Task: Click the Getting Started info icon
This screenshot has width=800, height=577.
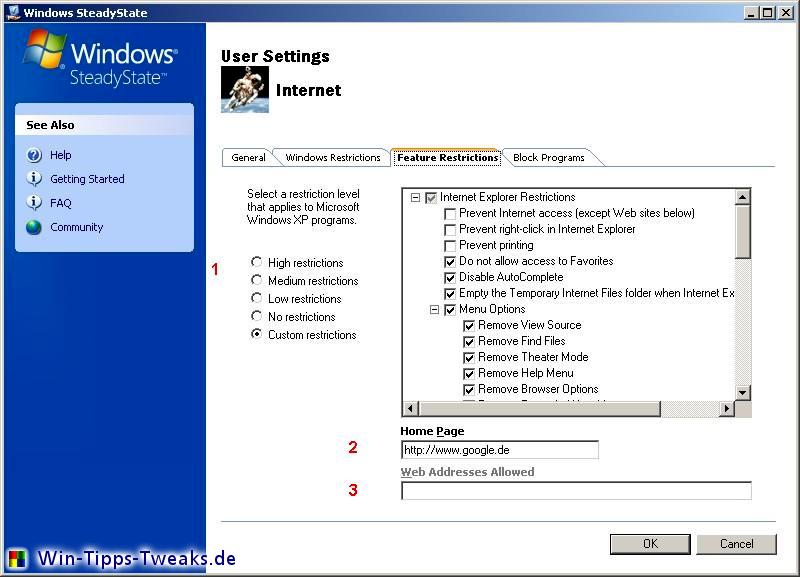Action: pos(34,179)
